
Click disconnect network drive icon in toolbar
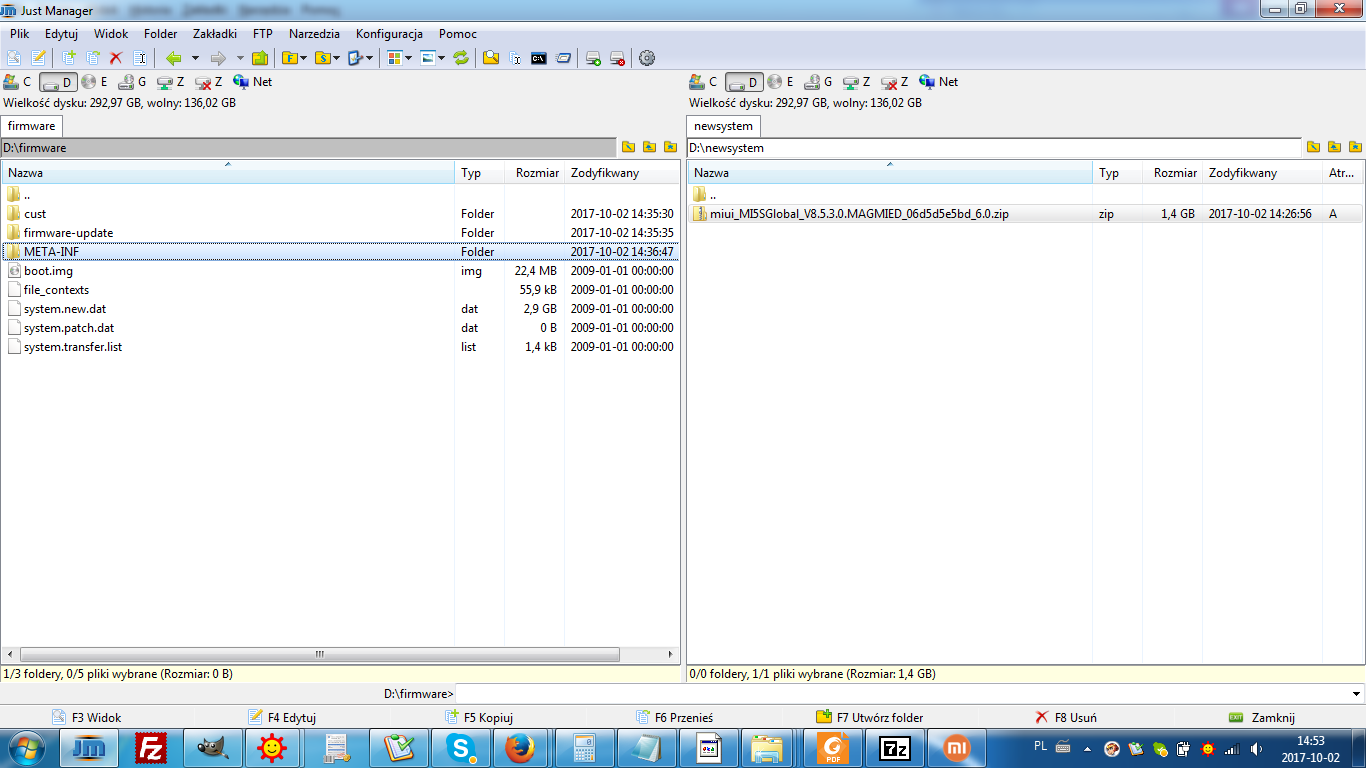(617, 58)
